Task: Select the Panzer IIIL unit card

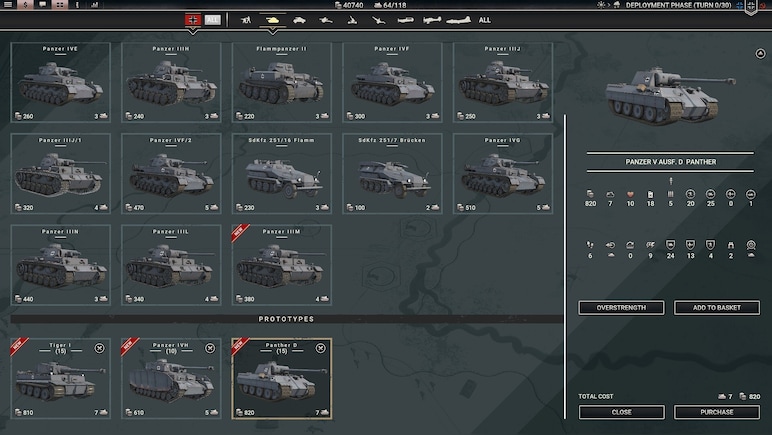Action: click(171, 265)
